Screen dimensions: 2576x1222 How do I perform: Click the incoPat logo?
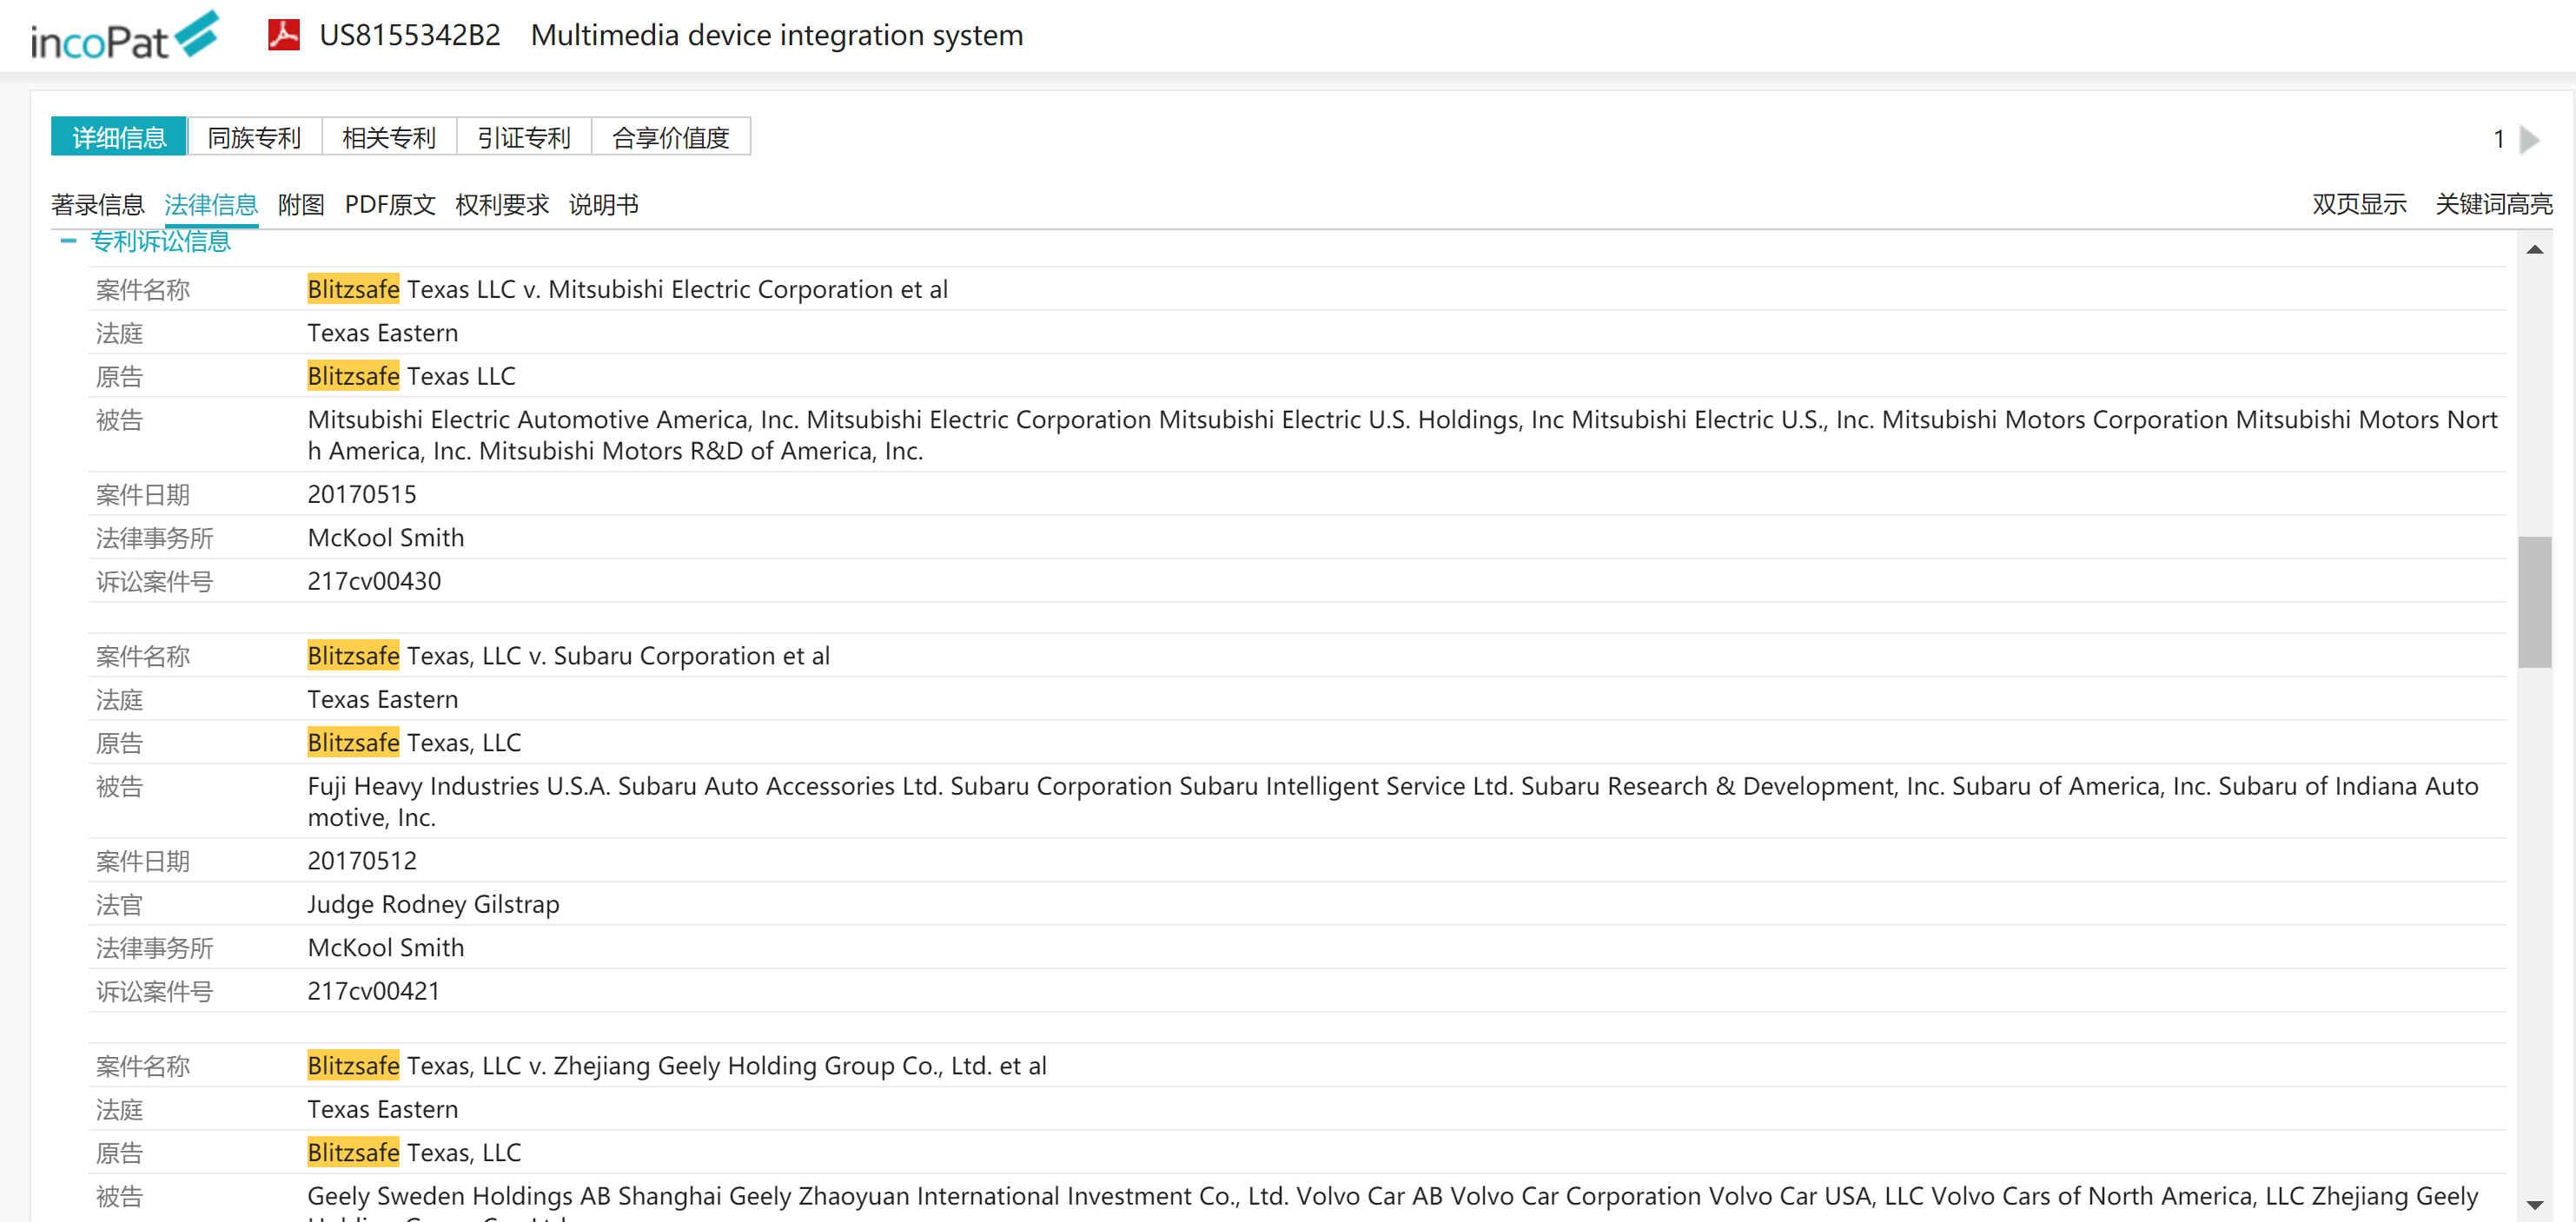(124, 36)
